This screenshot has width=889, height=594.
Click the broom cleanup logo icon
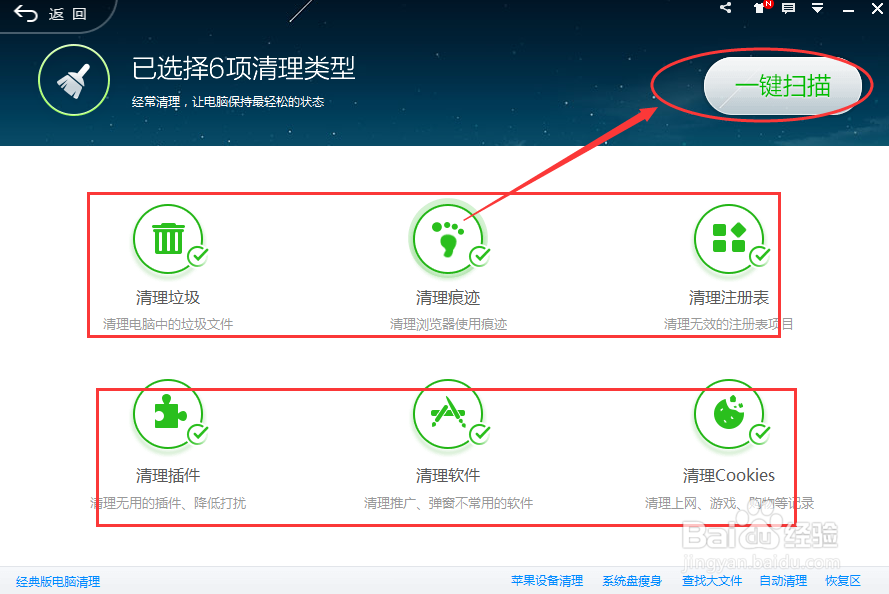[74, 80]
